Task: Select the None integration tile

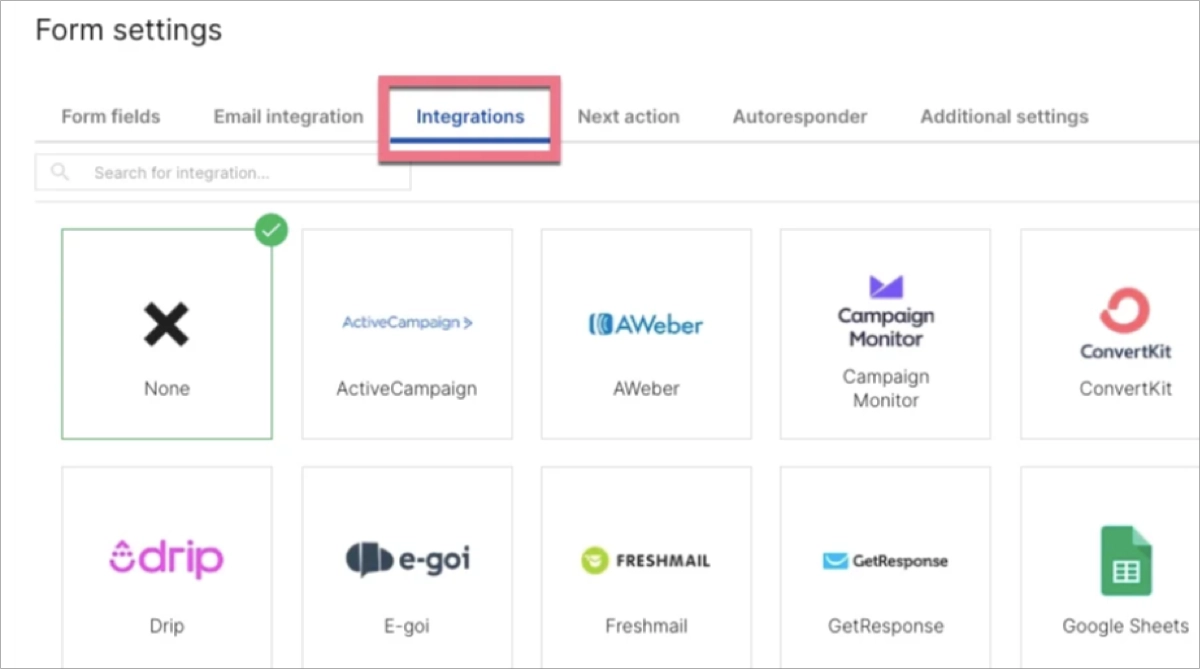Action: click(x=166, y=334)
